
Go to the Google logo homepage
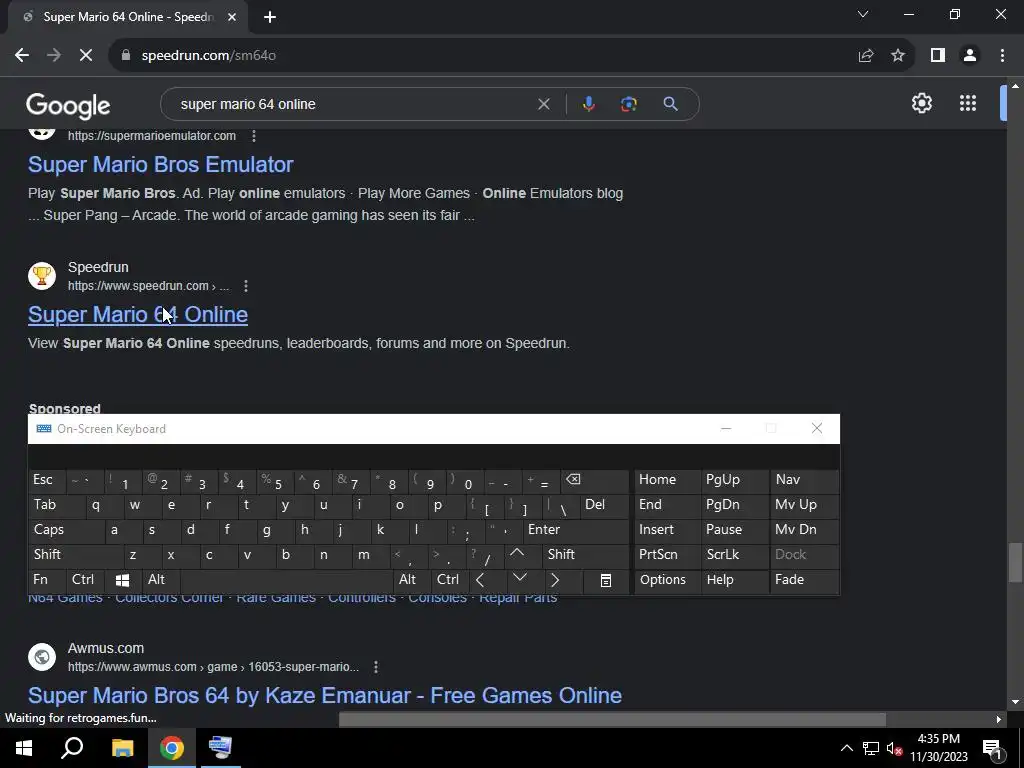pos(68,105)
